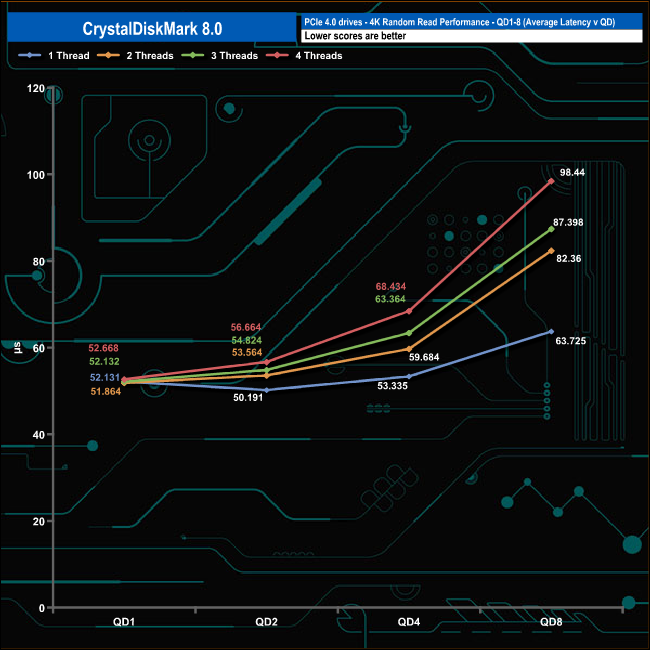Click the PCIe 4.0 drives chart subtitle
650x650 pixels.
(460, 22)
